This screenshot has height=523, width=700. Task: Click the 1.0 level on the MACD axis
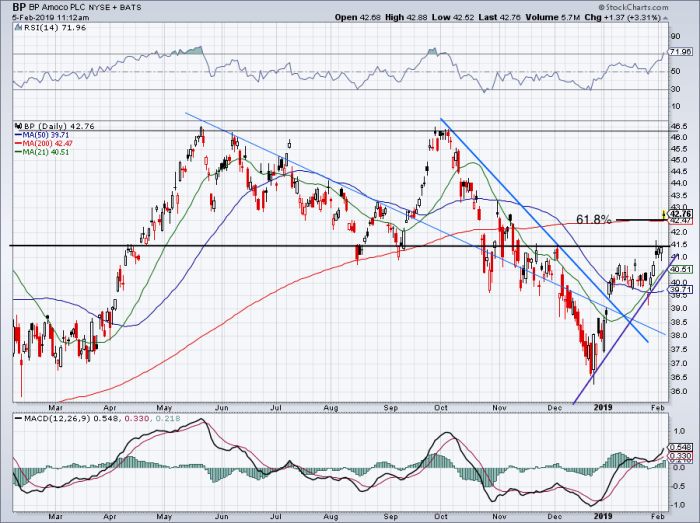click(x=679, y=431)
